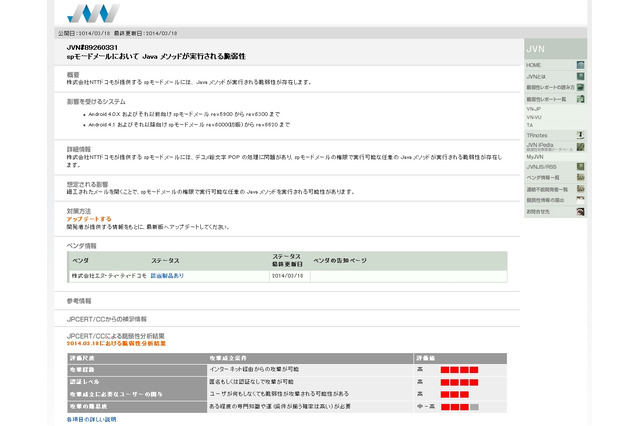
Task: Open JVNJS/RSS in the sidebar
Action: (541, 166)
